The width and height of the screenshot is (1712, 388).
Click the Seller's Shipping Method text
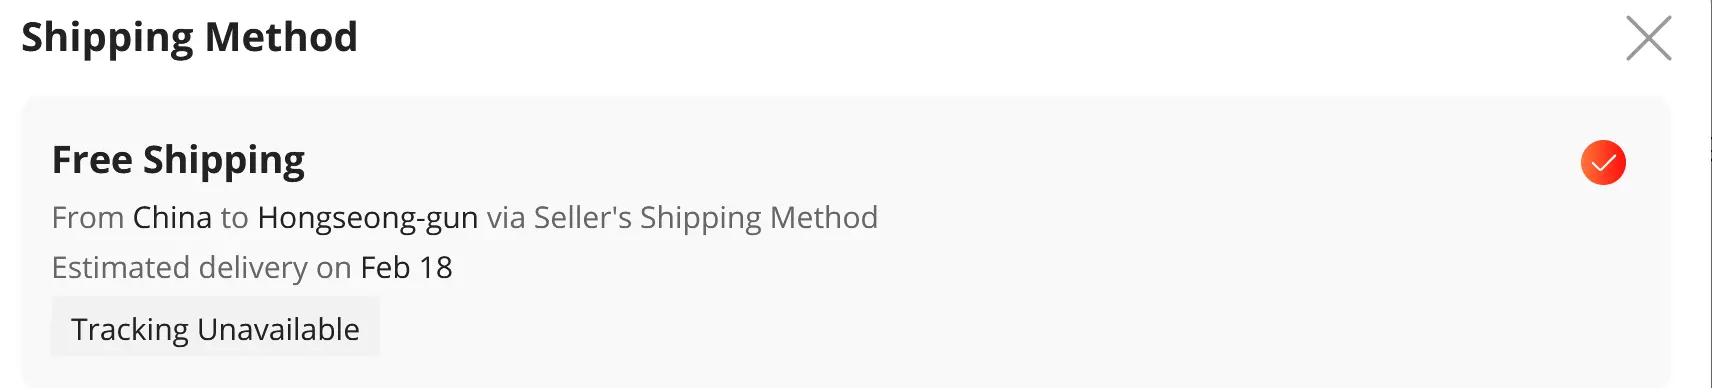coord(706,218)
